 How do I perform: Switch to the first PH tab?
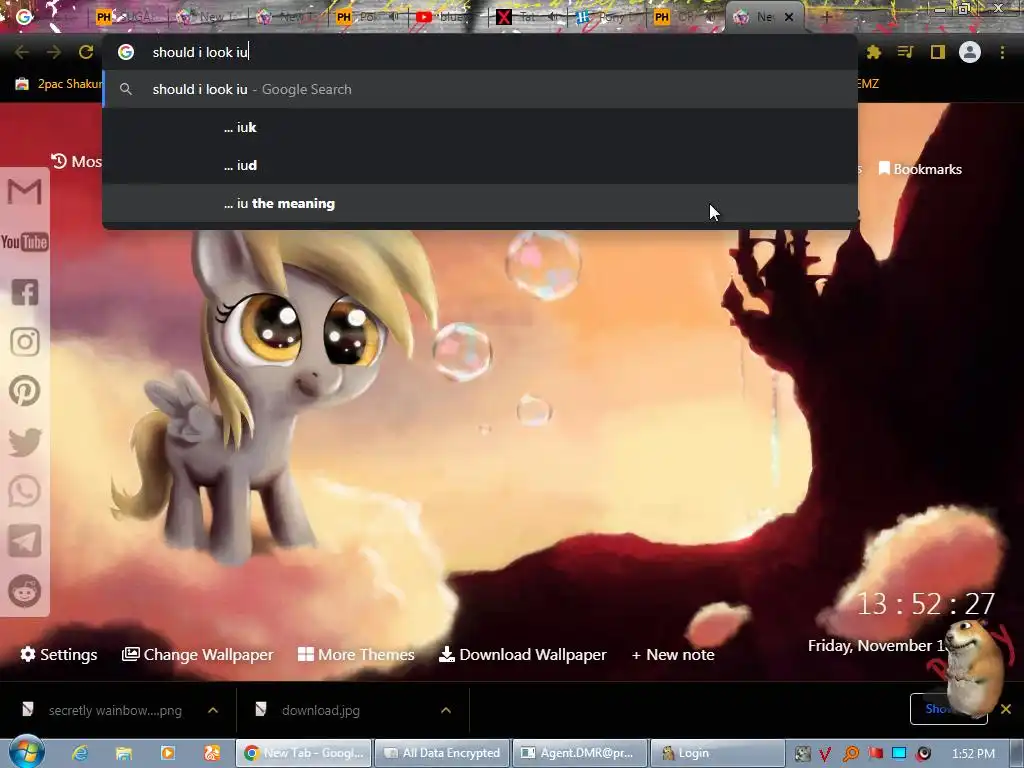coord(128,17)
